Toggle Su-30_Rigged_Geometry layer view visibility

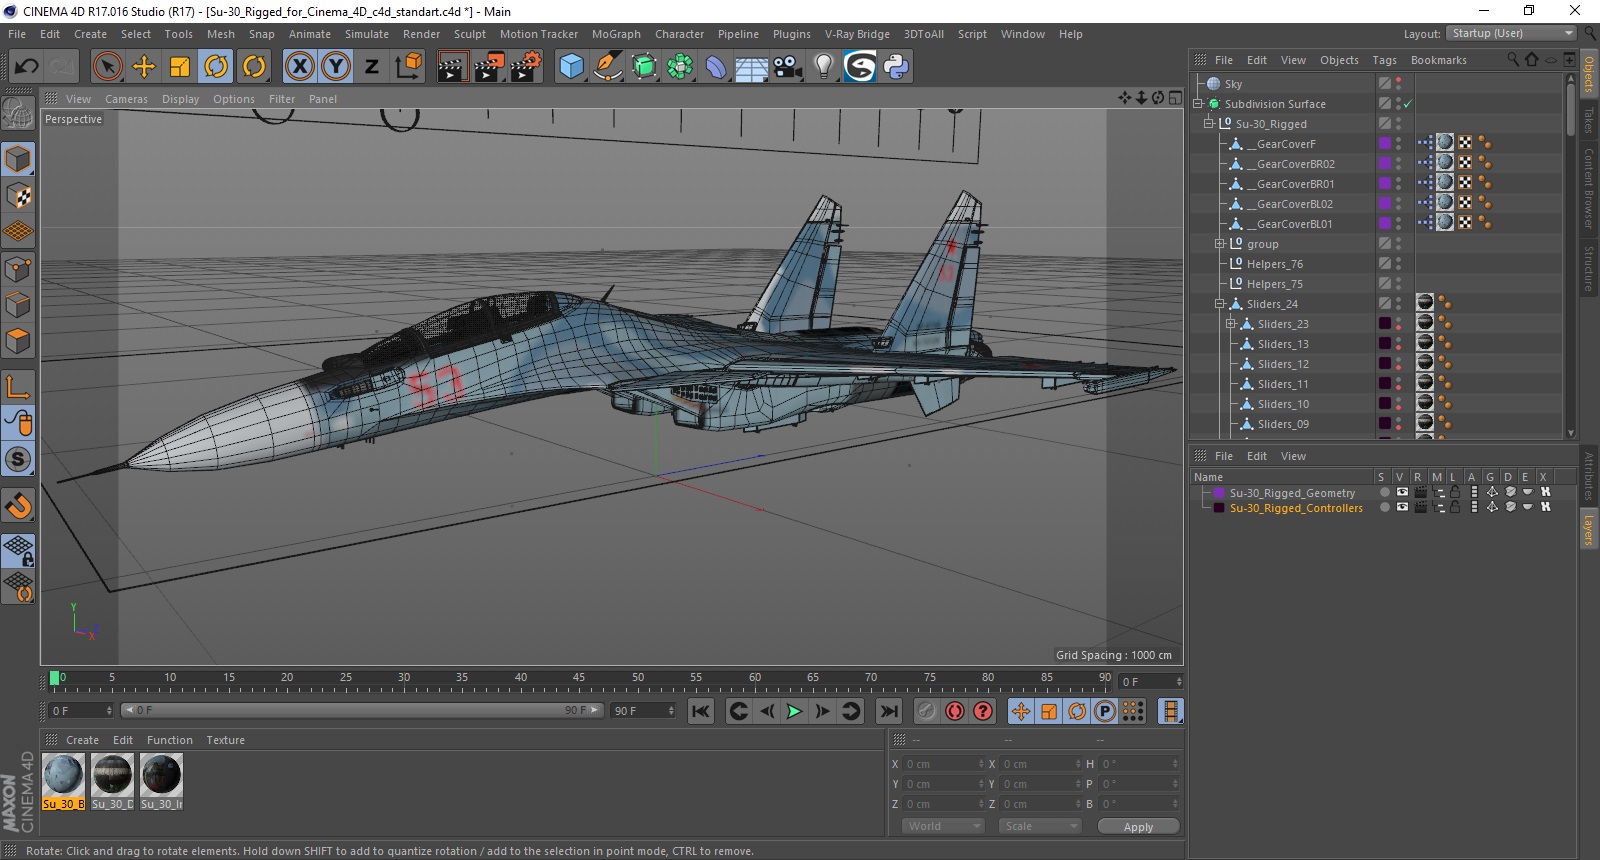tap(1402, 492)
